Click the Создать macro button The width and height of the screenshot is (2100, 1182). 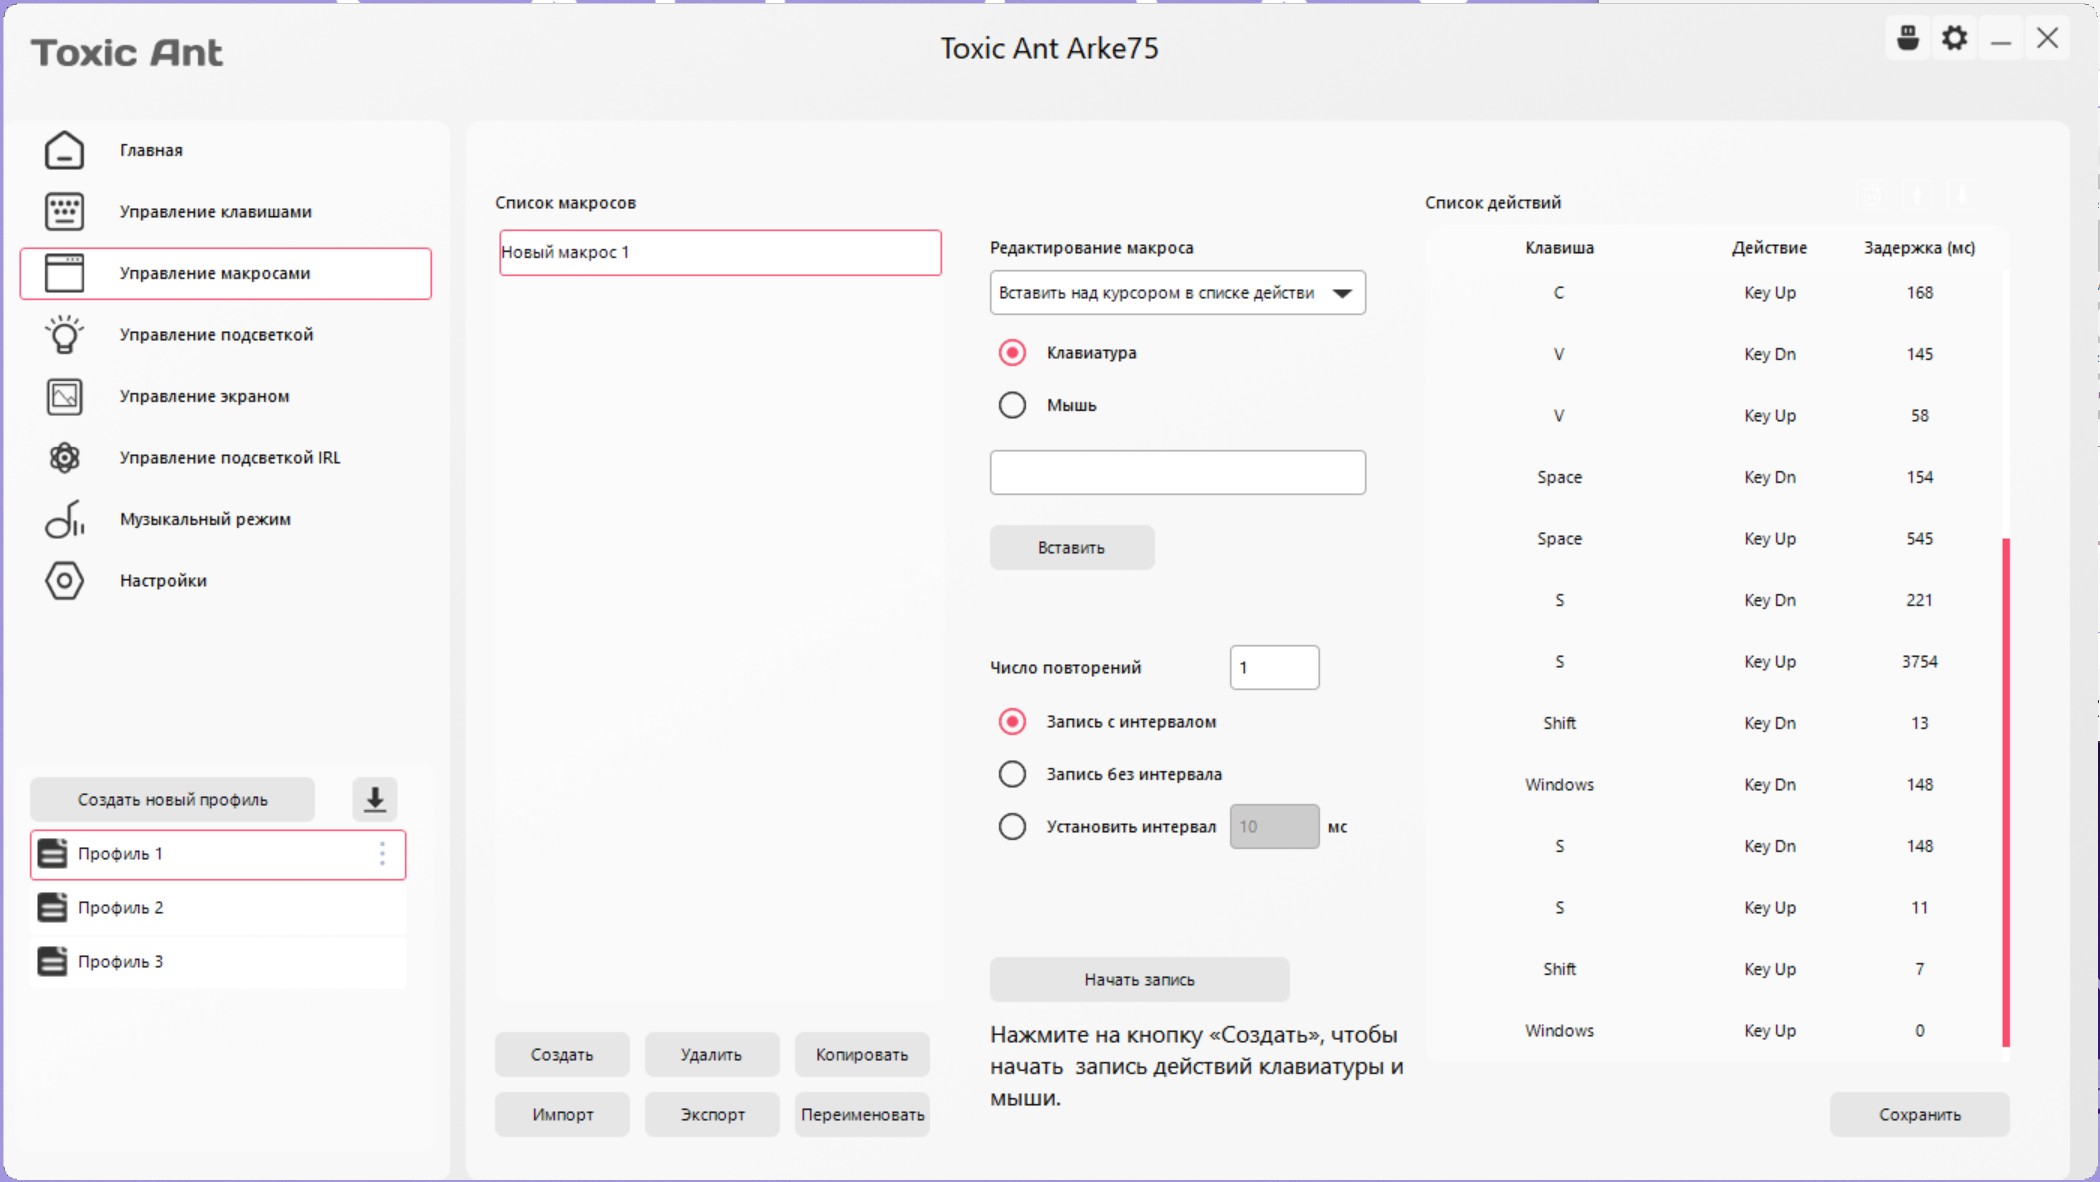click(x=562, y=1055)
